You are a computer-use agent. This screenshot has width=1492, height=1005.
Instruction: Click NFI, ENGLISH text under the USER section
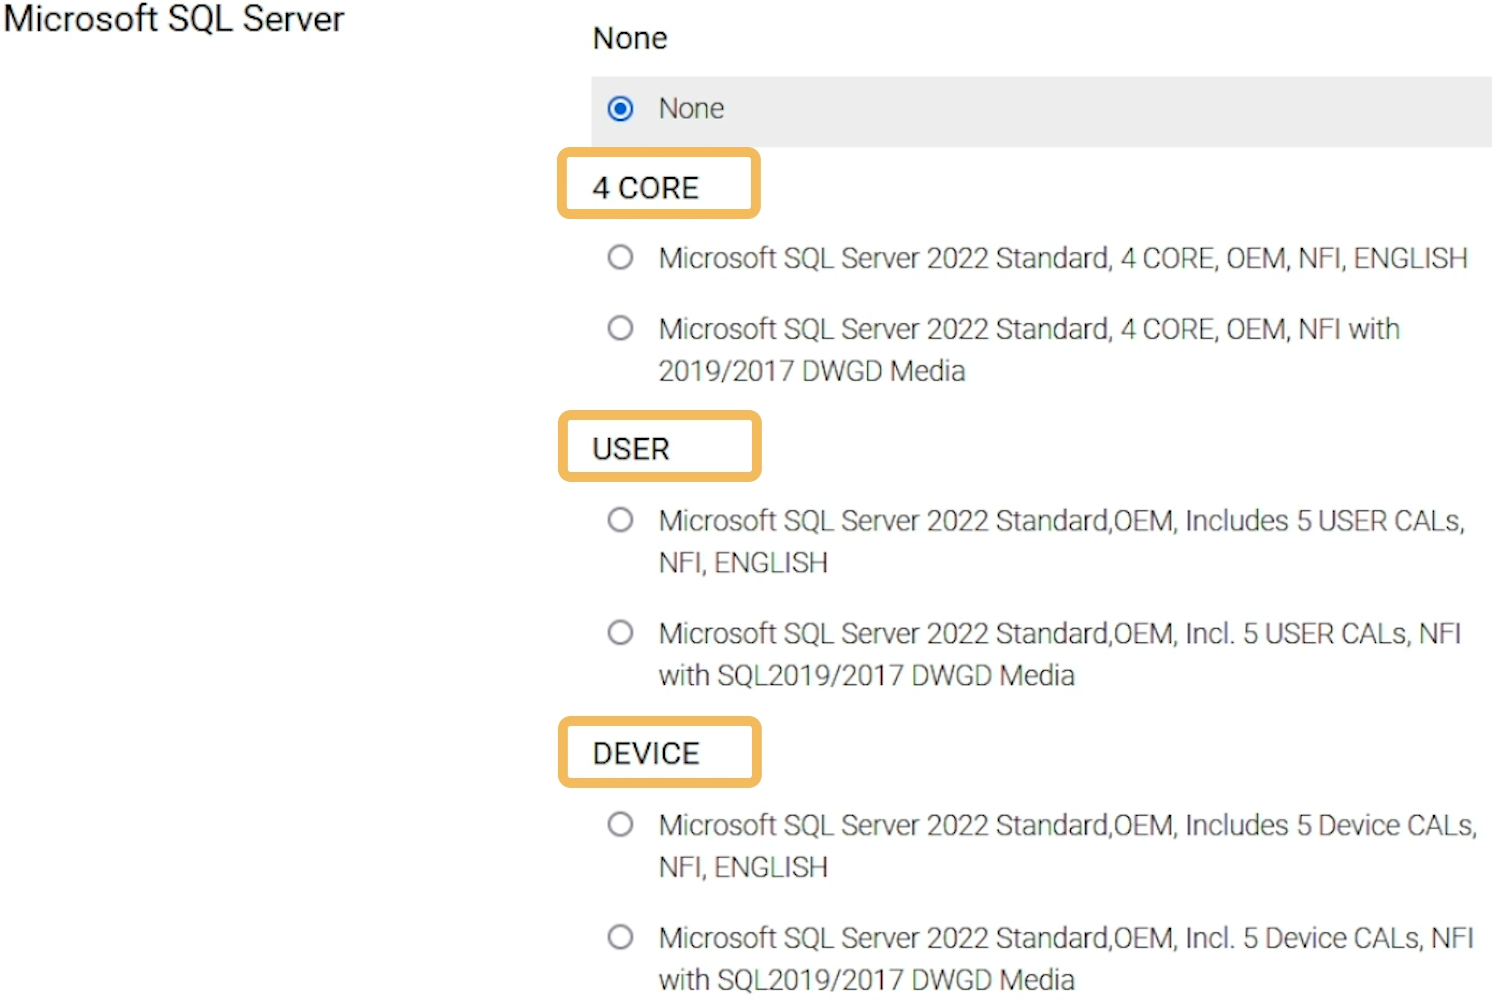click(x=743, y=562)
